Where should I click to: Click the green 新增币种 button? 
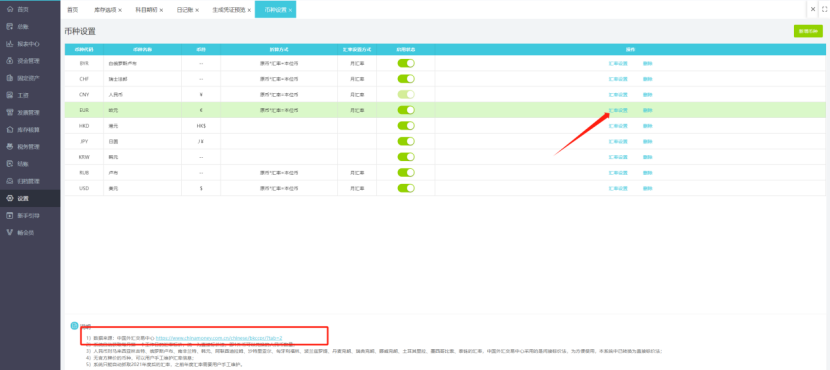coord(808,31)
